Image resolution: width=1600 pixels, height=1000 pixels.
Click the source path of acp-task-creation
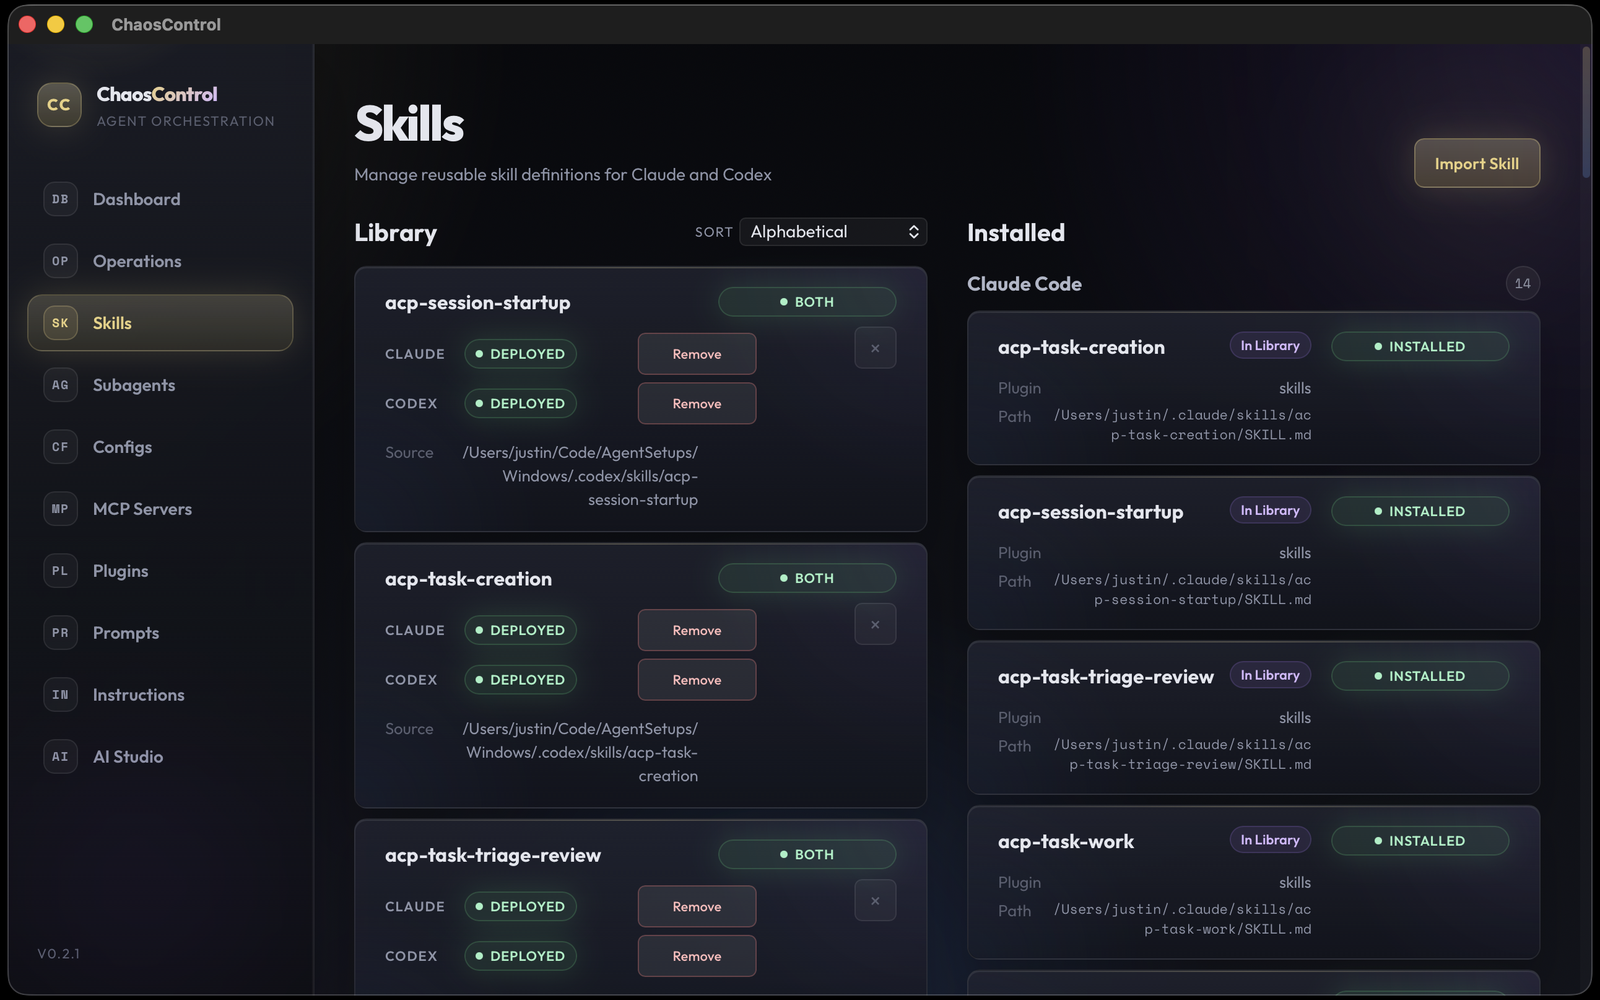point(580,752)
